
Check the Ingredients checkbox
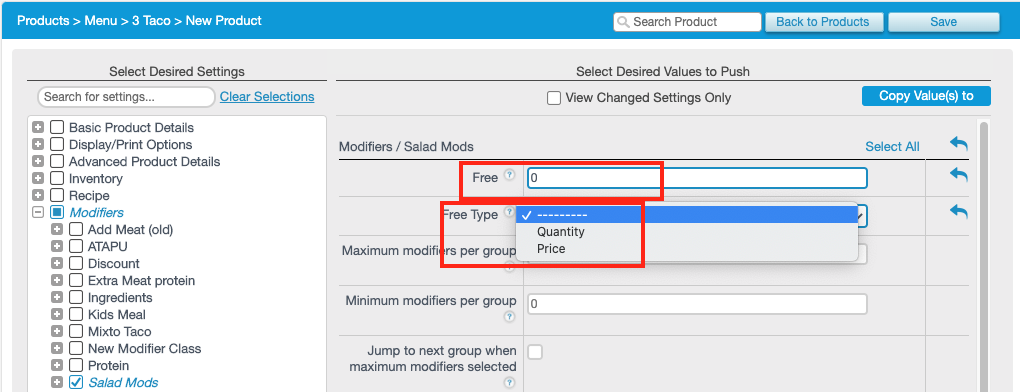click(76, 298)
